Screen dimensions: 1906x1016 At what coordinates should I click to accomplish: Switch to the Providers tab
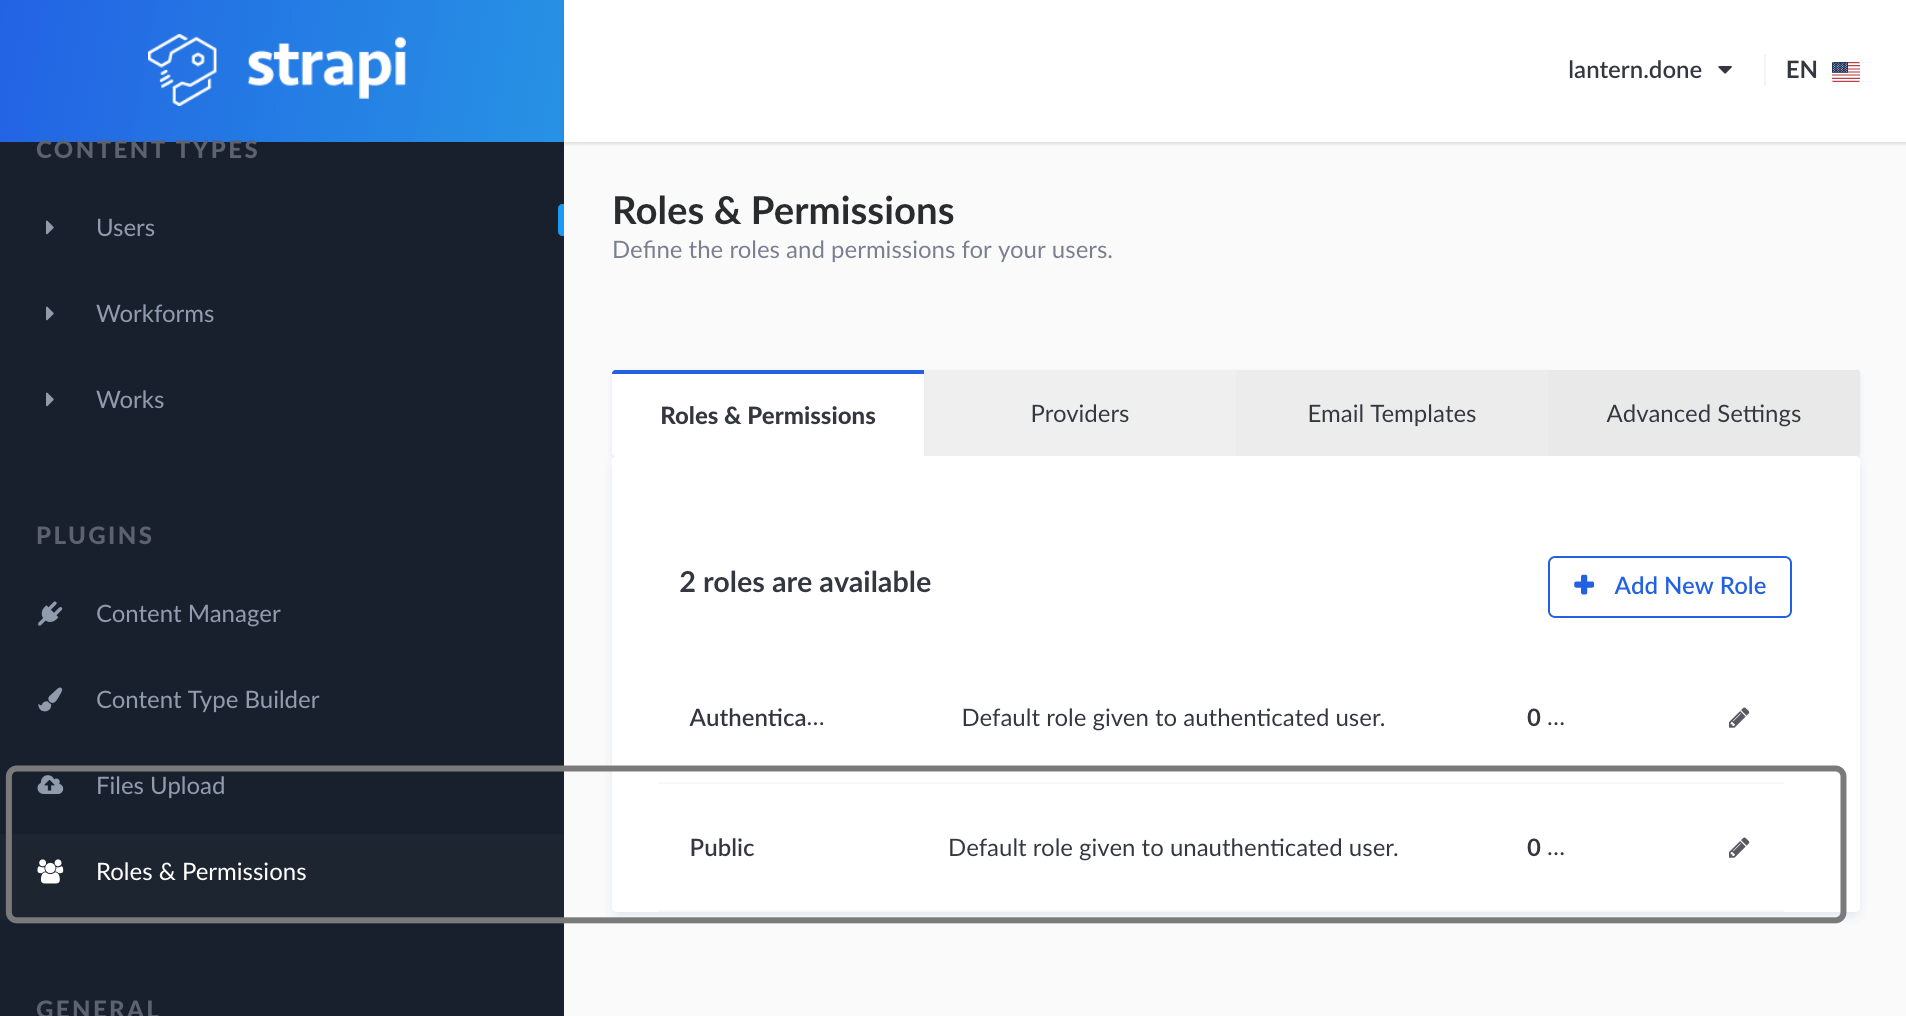click(1079, 414)
